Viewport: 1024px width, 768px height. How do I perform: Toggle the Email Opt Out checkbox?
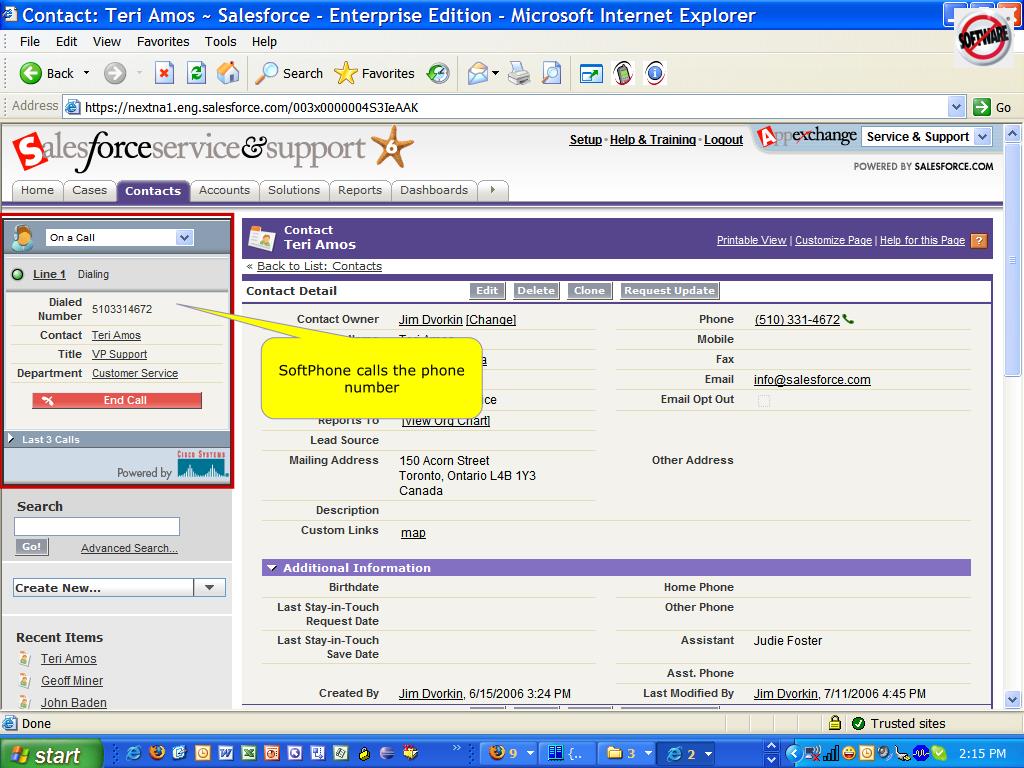tap(763, 400)
